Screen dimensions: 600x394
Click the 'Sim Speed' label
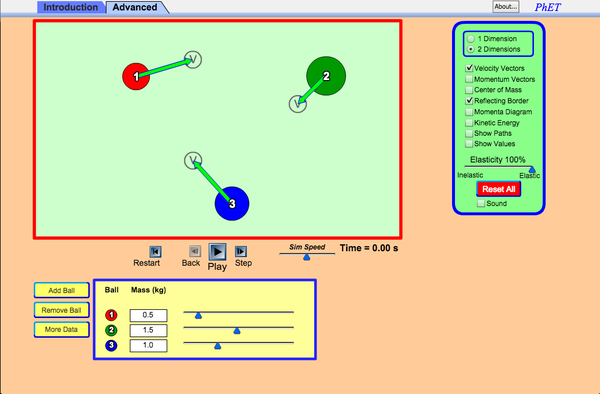(307, 247)
